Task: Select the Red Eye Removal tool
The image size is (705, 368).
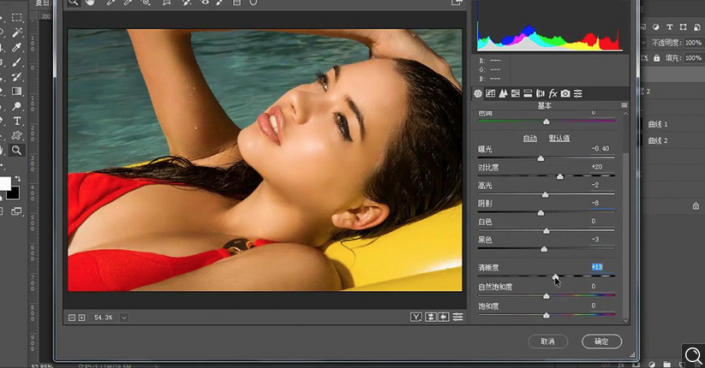Action: coord(205,2)
